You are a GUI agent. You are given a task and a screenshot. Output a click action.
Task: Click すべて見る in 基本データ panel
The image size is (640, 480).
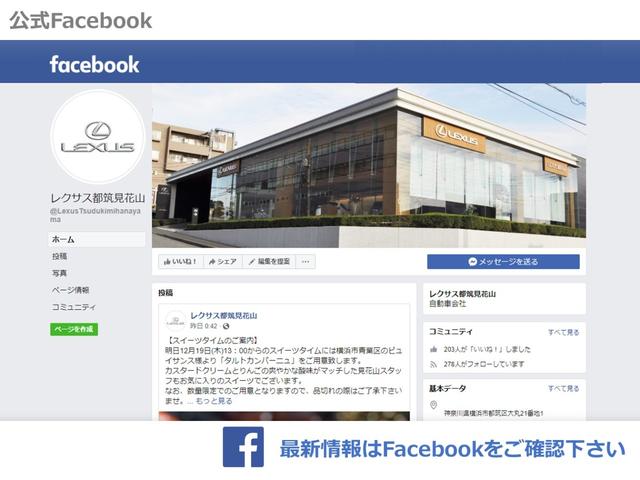pyautogui.click(x=563, y=388)
